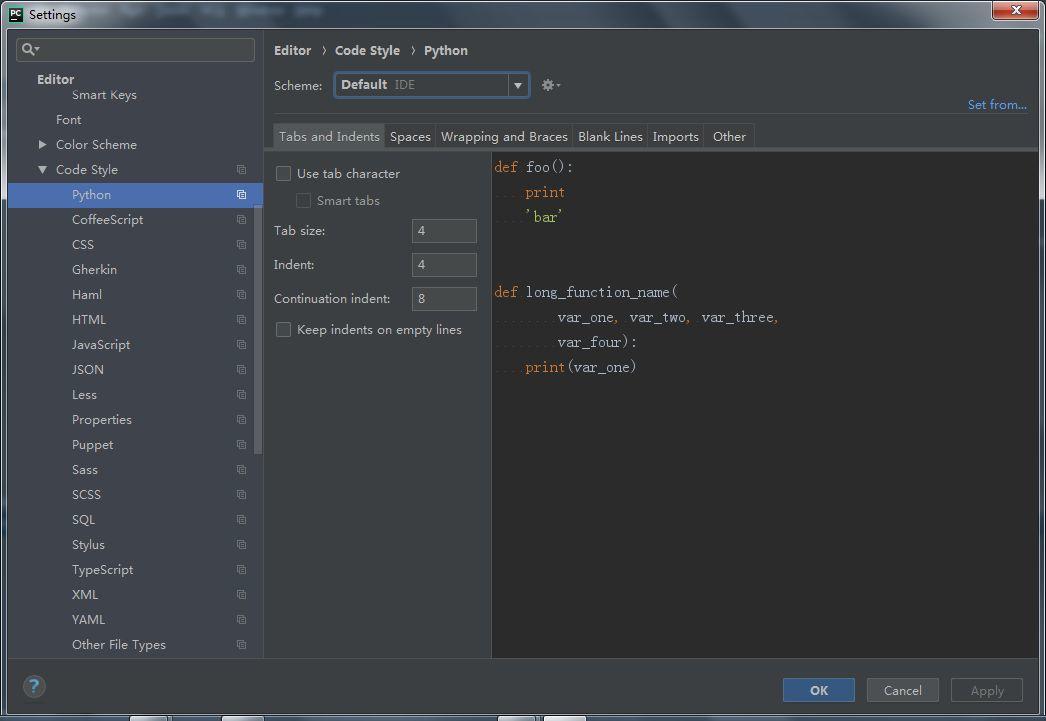Image resolution: width=1046 pixels, height=721 pixels.
Task: Click the scheme settings gear icon
Action: pyautogui.click(x=550, y=85)
